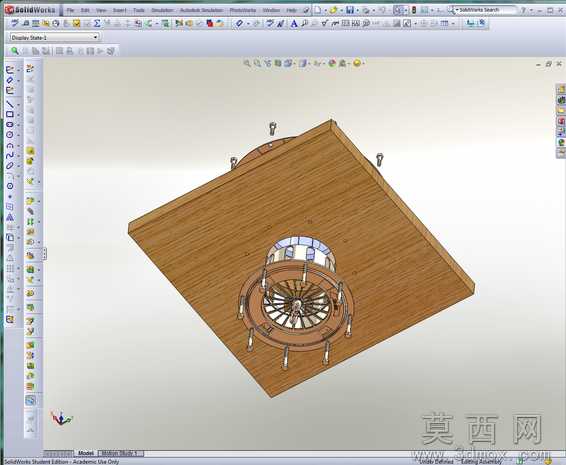Click the 'Editing Assembly' status bar text
The height and width of the screenshot is (465, 566).
pos(481,461)
